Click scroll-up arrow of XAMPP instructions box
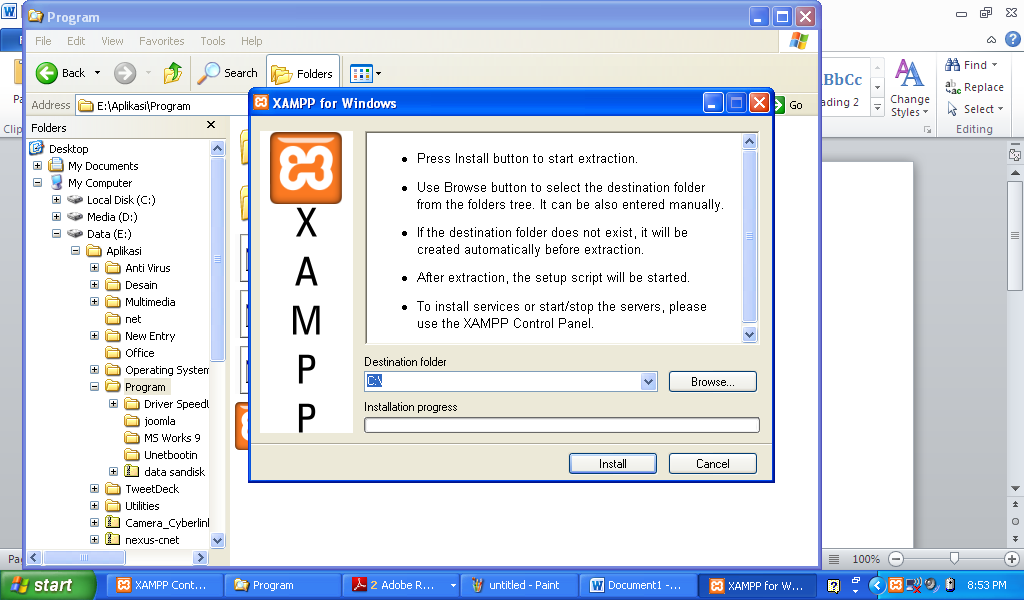The width and height of the screenshot is (1024, 600). pyautogui.click(x=750, y=141)
